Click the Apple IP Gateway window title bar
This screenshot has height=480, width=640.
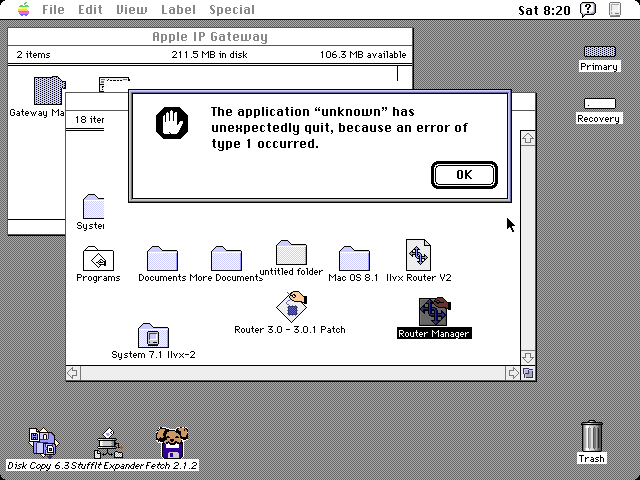point(210,37)
